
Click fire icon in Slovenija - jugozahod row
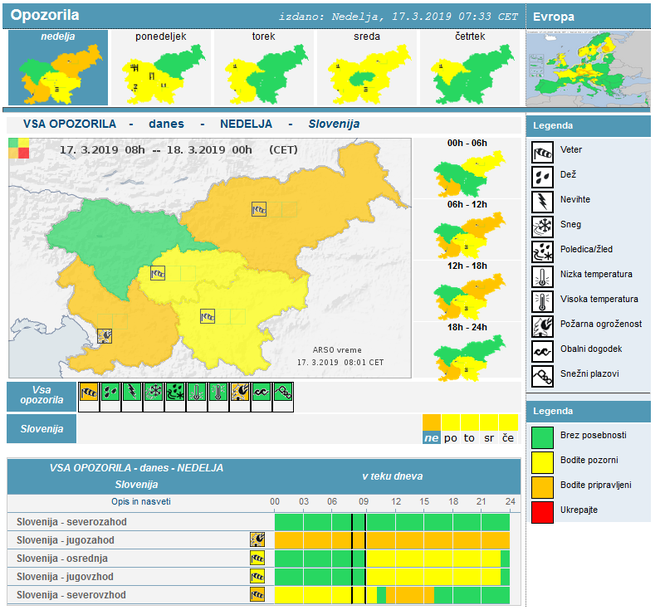pos(257,539)
